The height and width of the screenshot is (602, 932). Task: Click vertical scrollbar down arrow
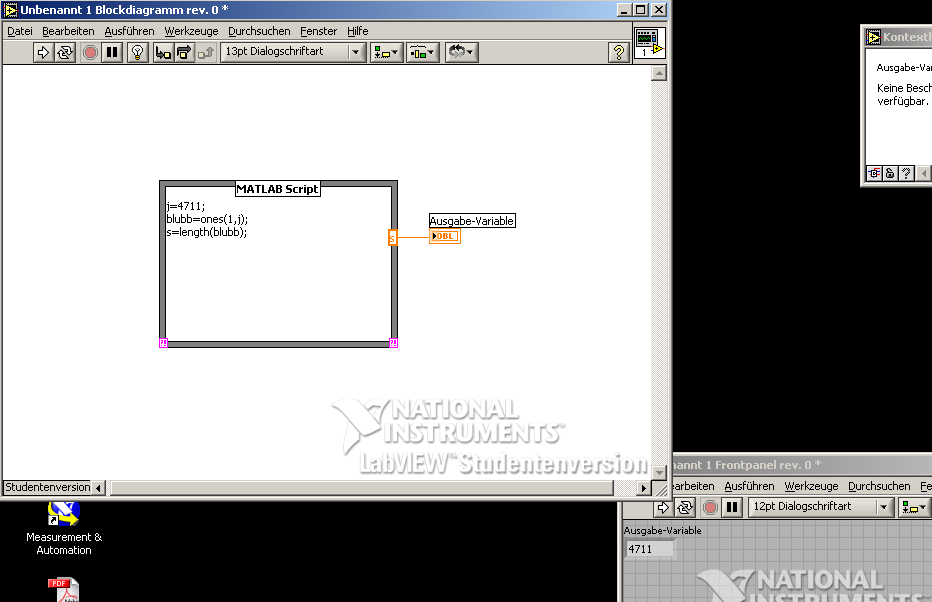tap(659, 472)
